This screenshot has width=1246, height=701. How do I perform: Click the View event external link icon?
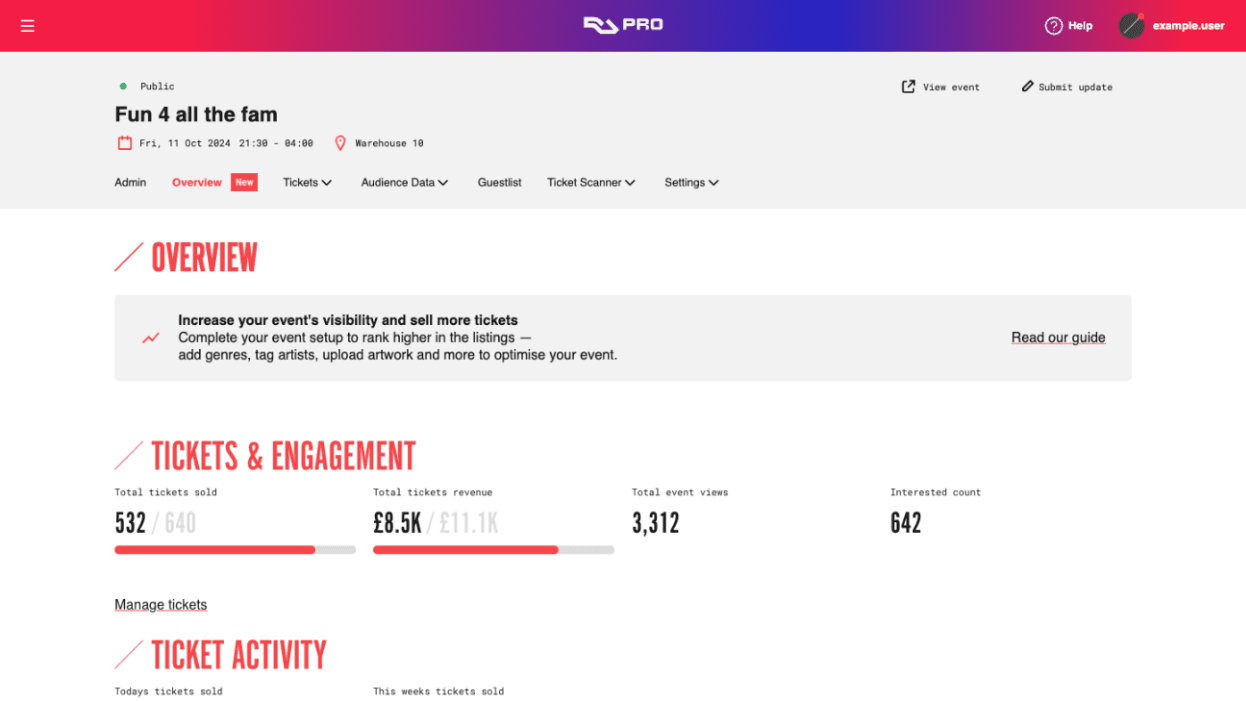[x=908, y=87]
